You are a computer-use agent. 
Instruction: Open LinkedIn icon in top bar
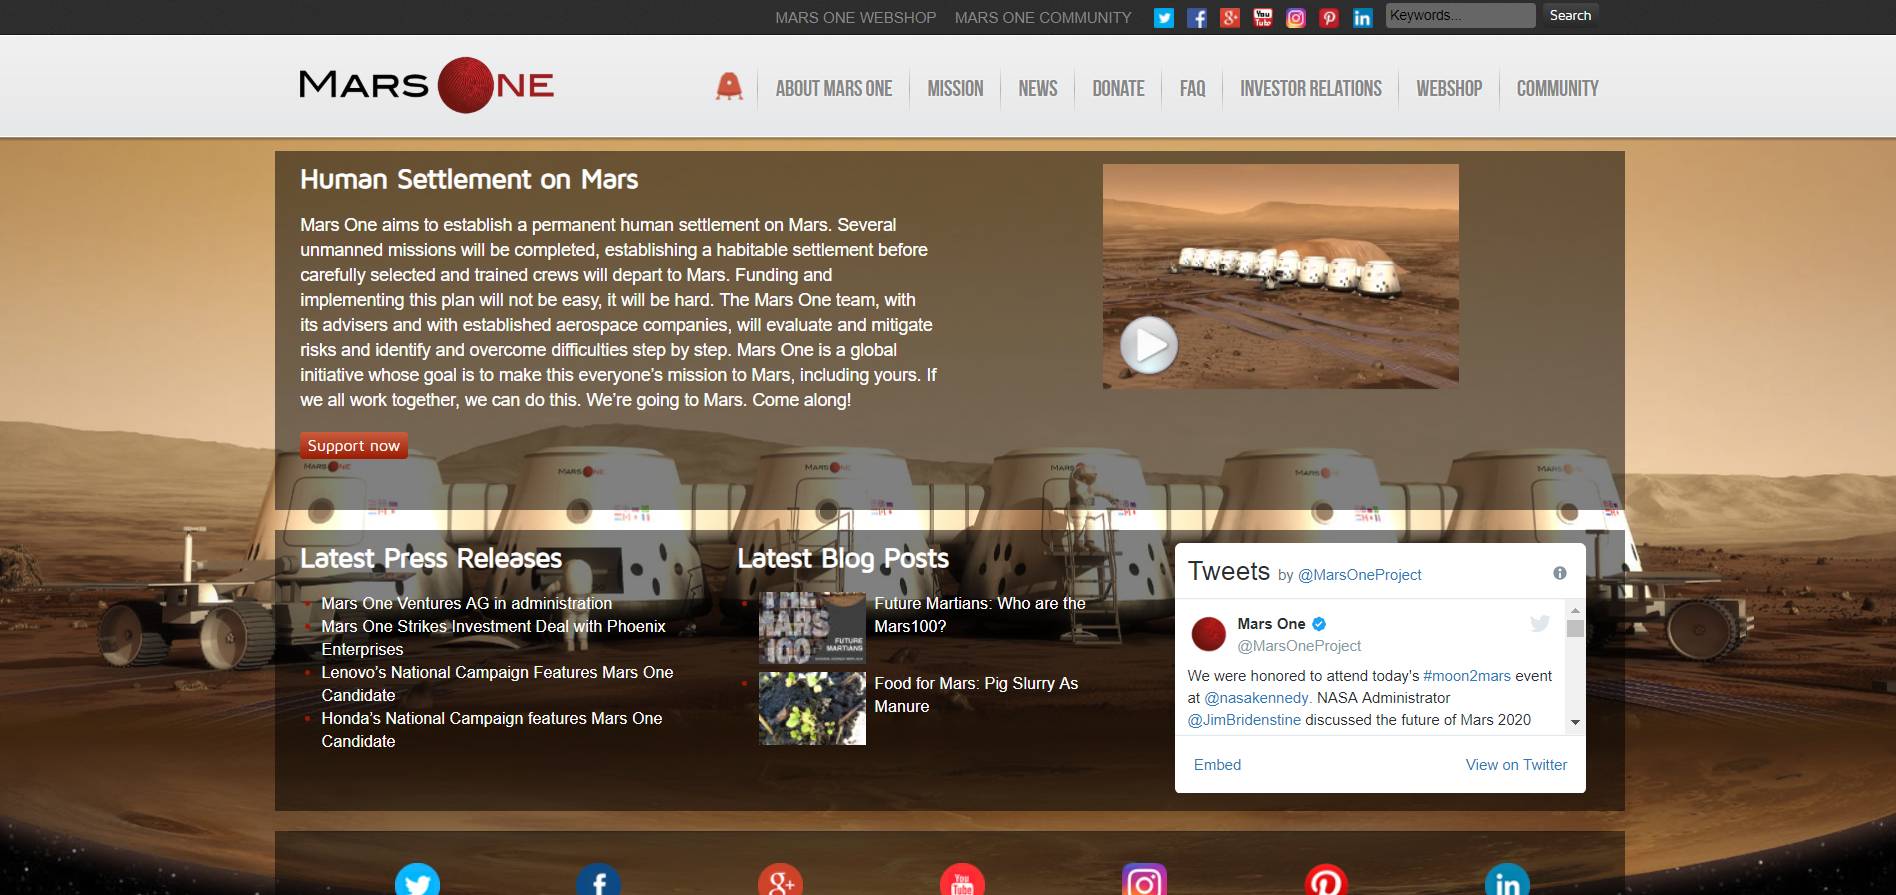point(1362,17)
